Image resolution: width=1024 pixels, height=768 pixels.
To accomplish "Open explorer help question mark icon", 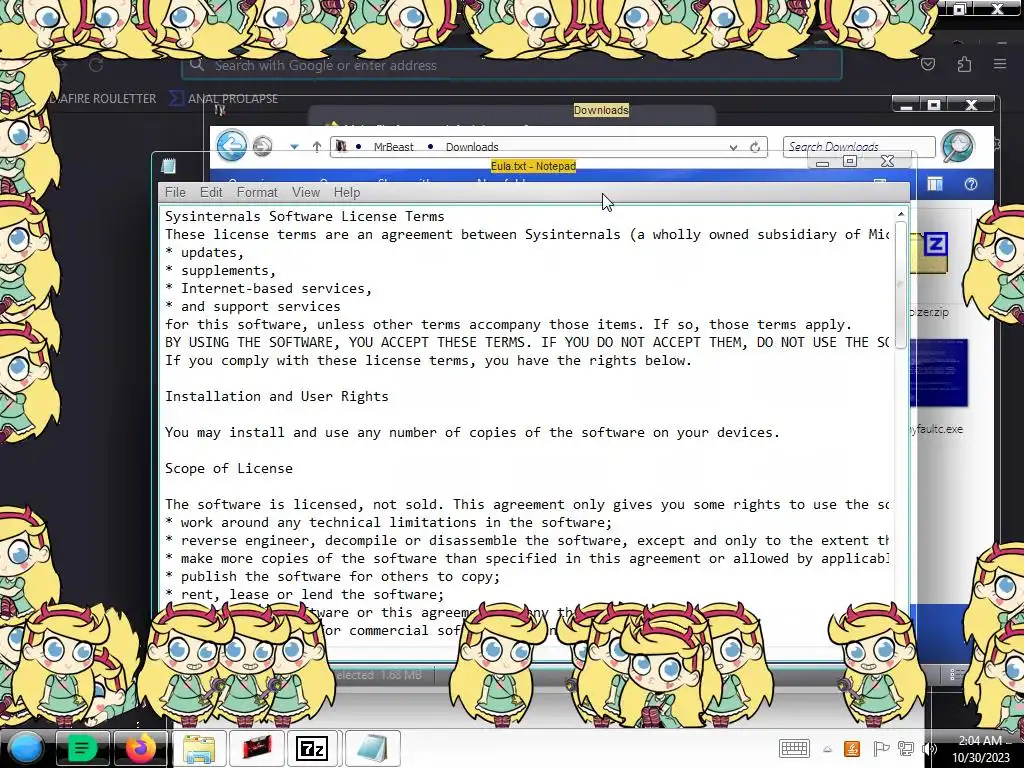I will pos(970,185).
